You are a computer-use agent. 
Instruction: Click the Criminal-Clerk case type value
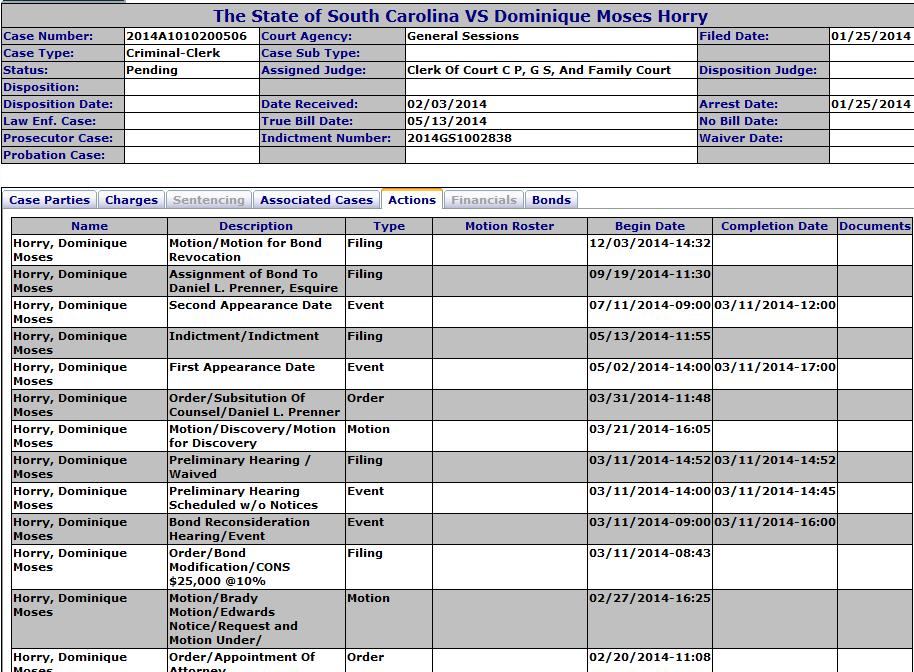click(x=173, y=53)
